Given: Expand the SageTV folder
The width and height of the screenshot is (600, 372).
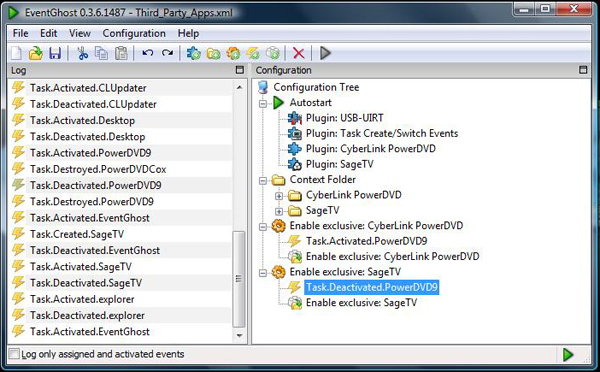Looking at the screenshot, I should pos(279,211).
